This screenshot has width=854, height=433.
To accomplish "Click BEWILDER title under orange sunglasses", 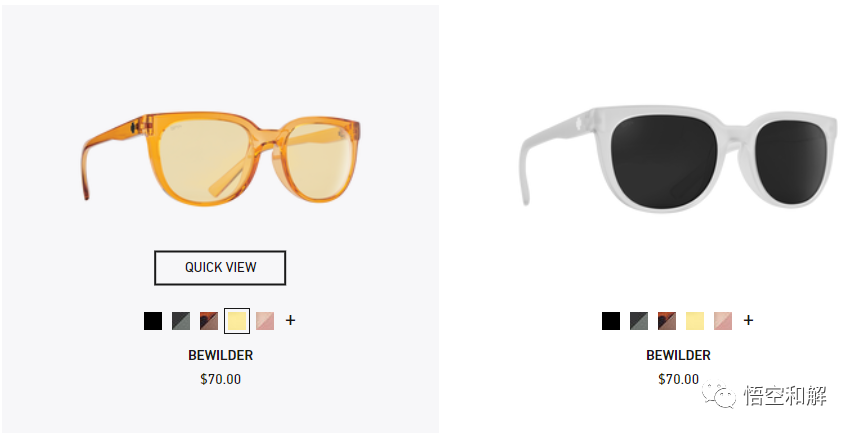I will 221,355.
